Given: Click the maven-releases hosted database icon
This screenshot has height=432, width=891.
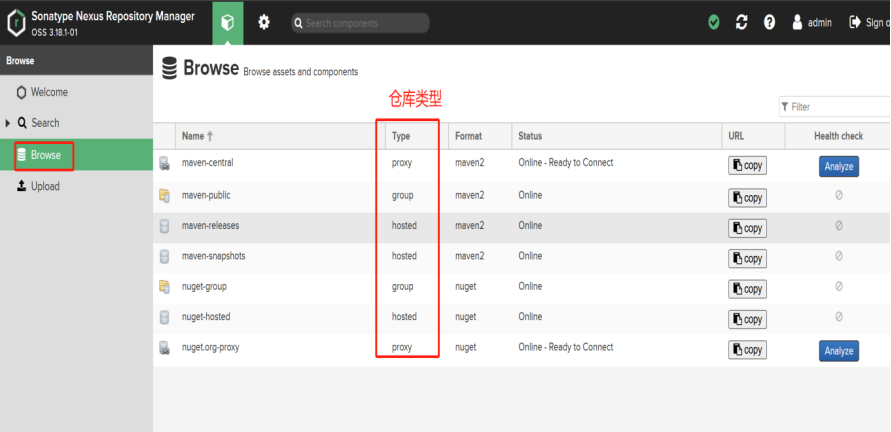Looking at the screenshot, I should click(164, 226).
